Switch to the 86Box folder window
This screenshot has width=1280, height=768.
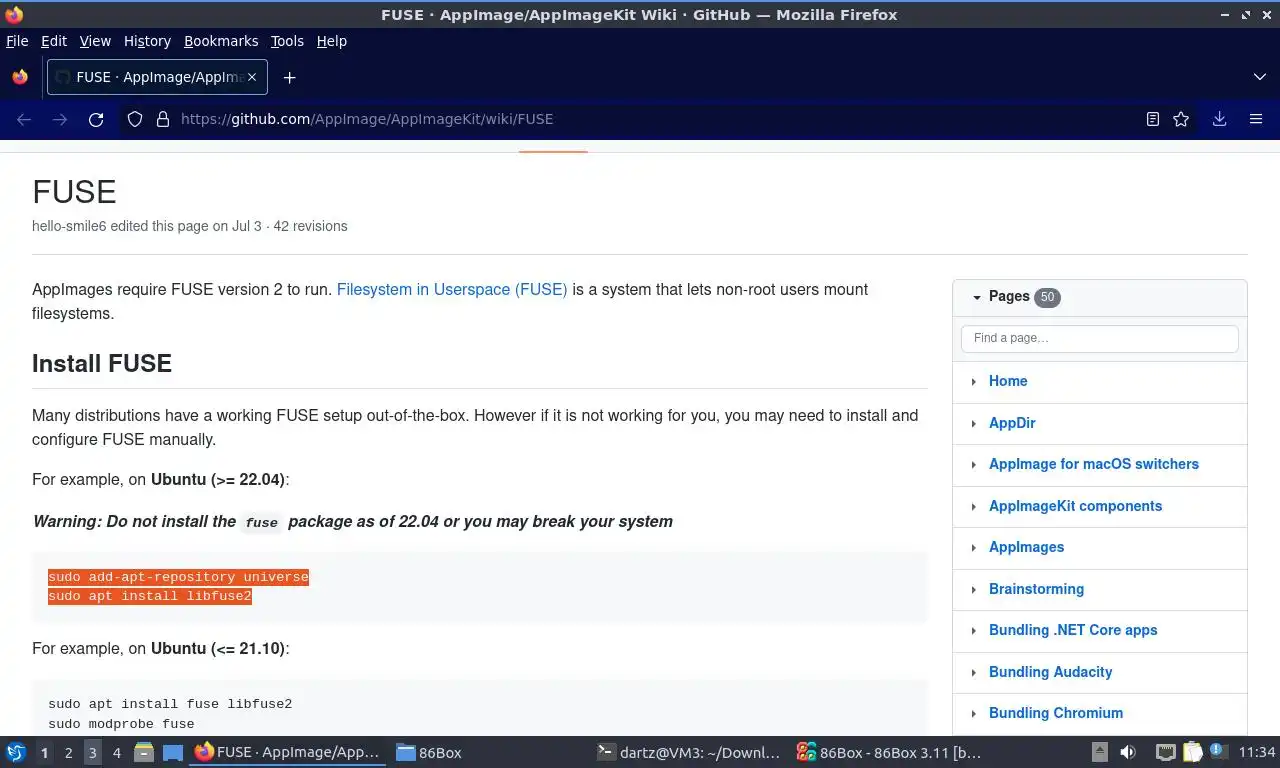click(428, 752)
